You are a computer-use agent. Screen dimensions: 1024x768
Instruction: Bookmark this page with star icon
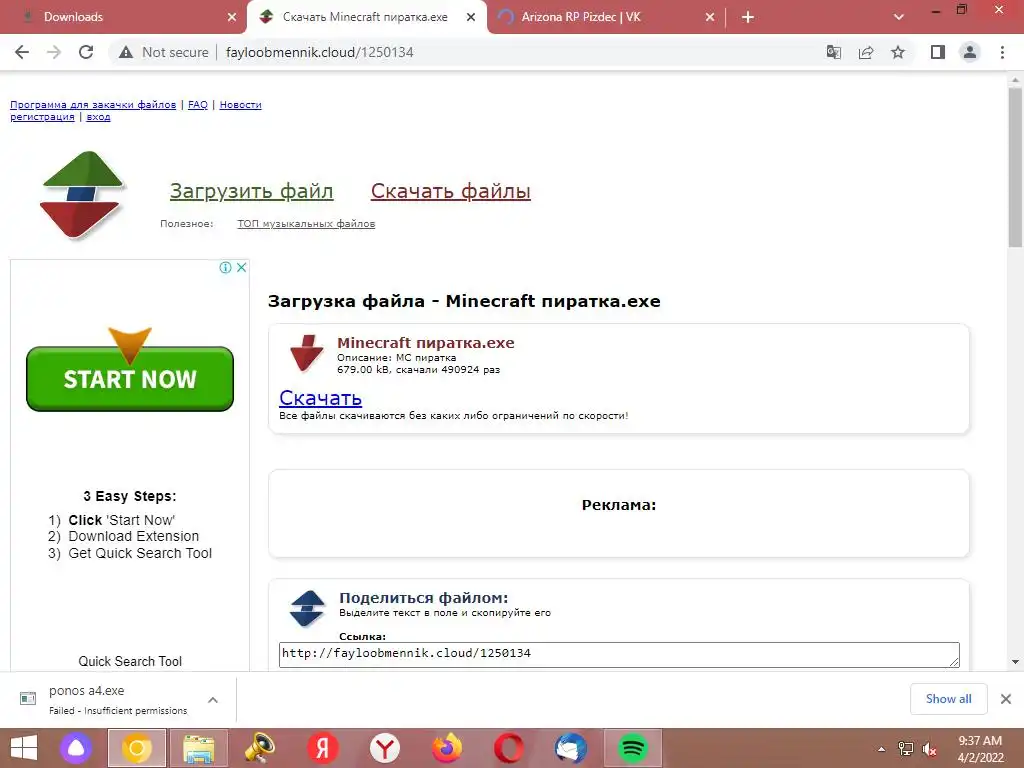pyautogui.click(x=898, y=52)
